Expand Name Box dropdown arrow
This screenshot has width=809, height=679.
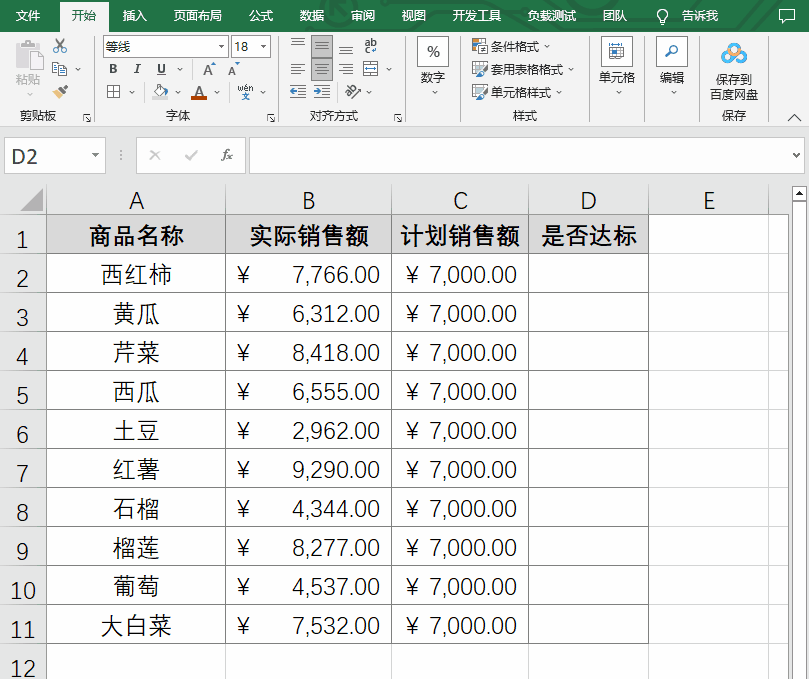pyautogui.click(x=95, y=155)
